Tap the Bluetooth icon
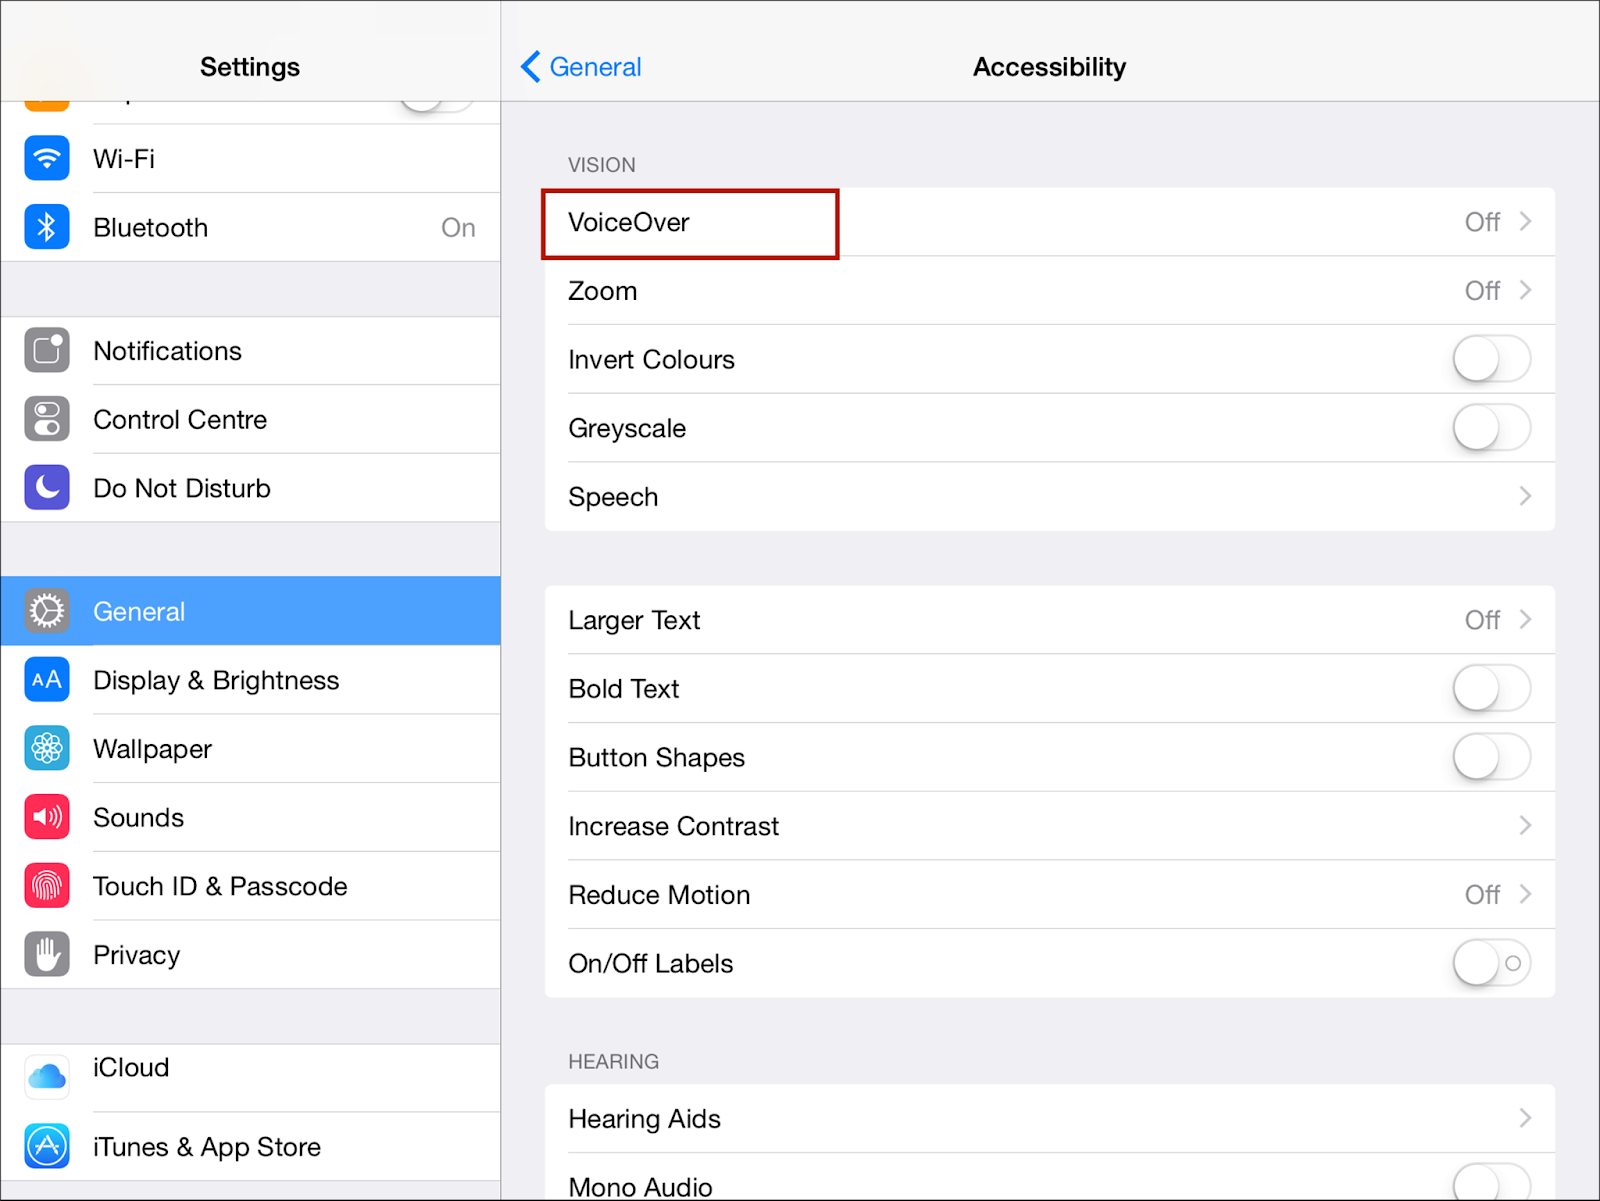 (47, 227)
